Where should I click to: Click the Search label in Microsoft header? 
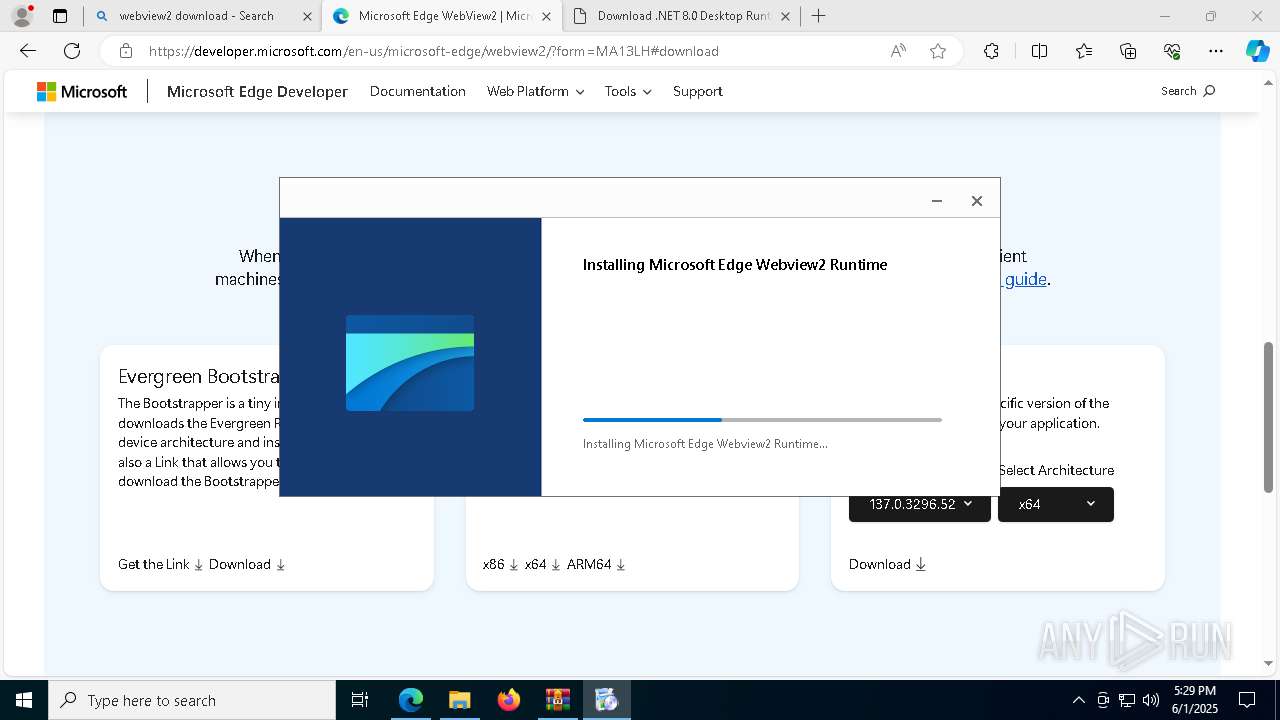1179,91
